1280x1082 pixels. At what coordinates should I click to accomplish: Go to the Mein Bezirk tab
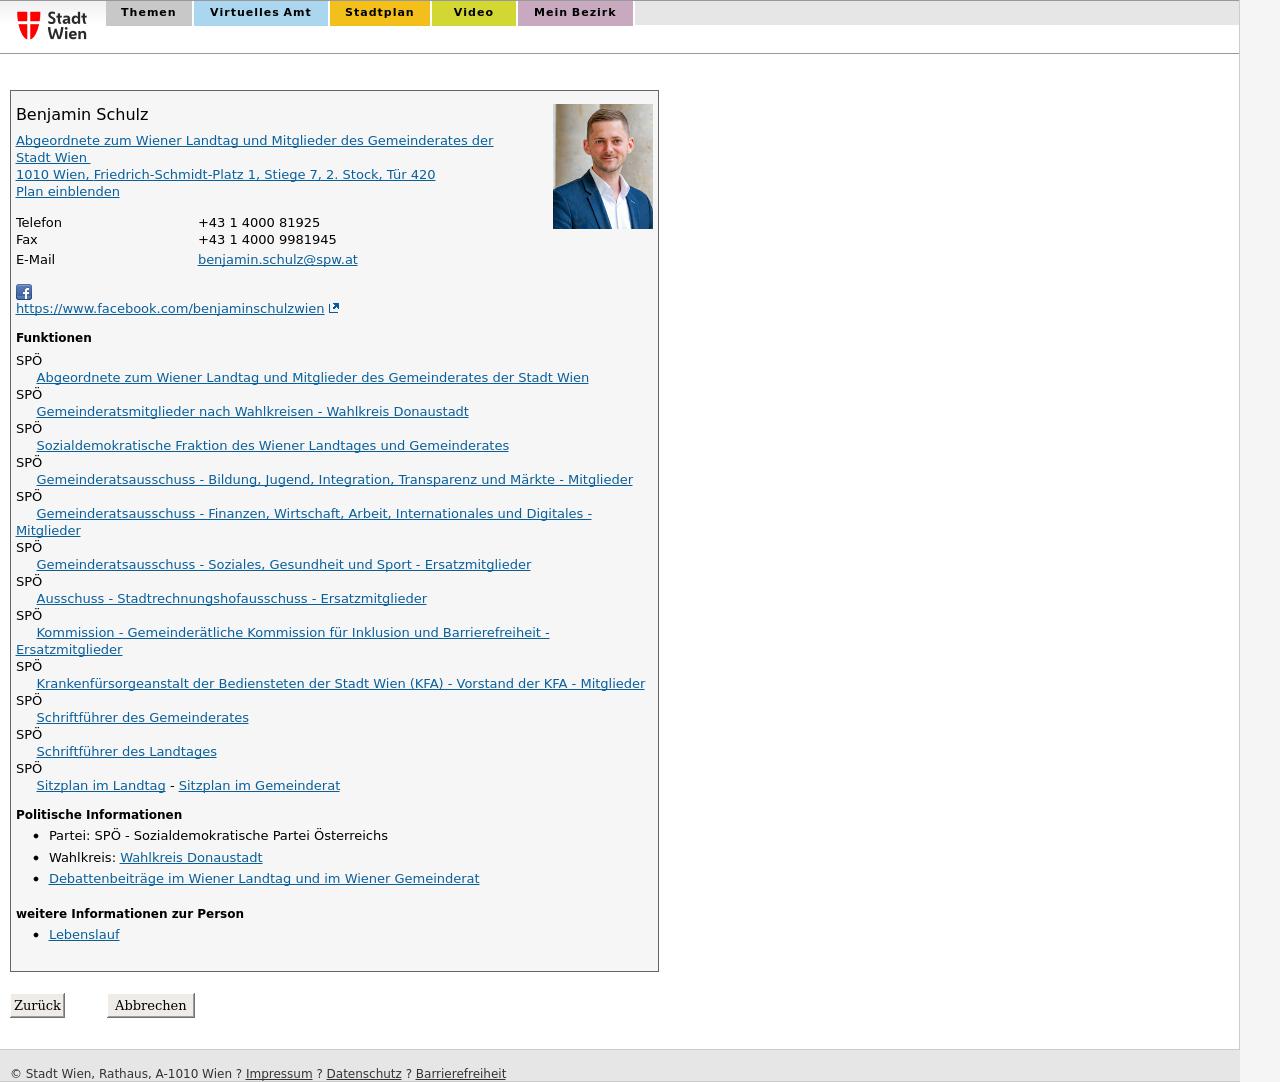pyautogui.click(x=574, y=13)
